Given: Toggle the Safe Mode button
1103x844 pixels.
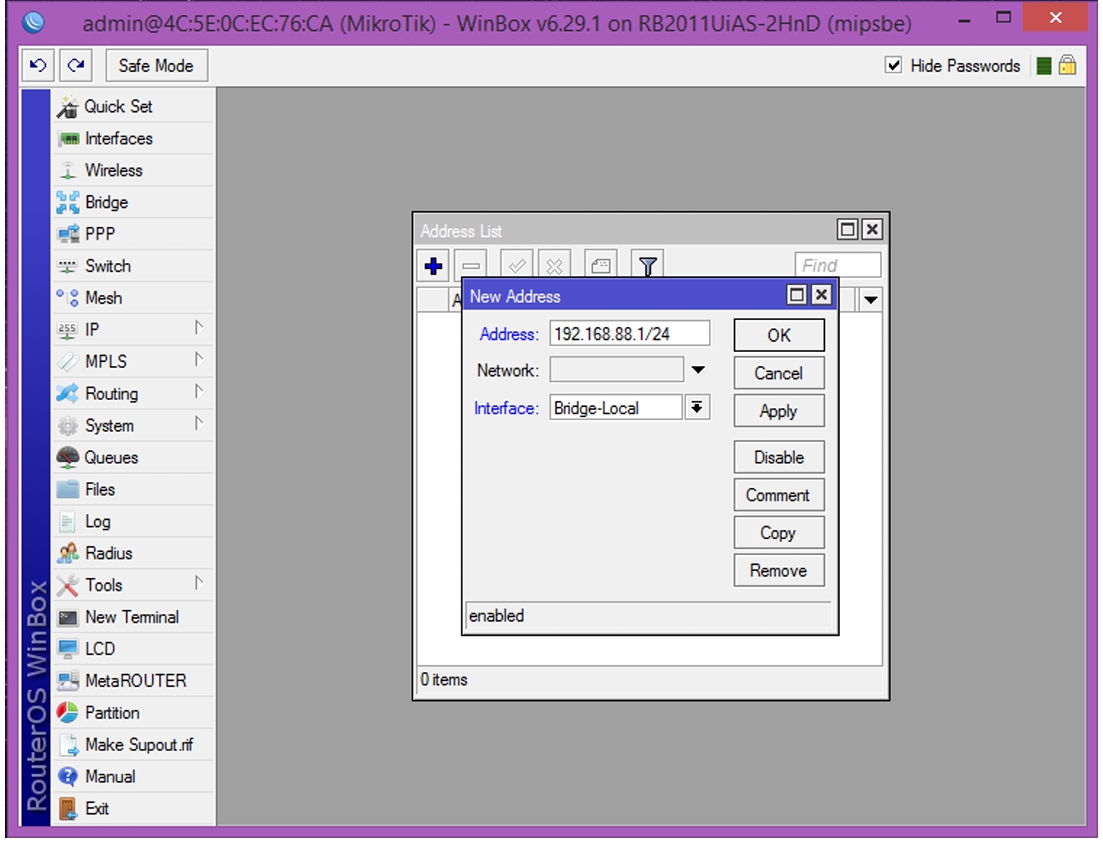Looking at the screenshot, I should (156, 65).
